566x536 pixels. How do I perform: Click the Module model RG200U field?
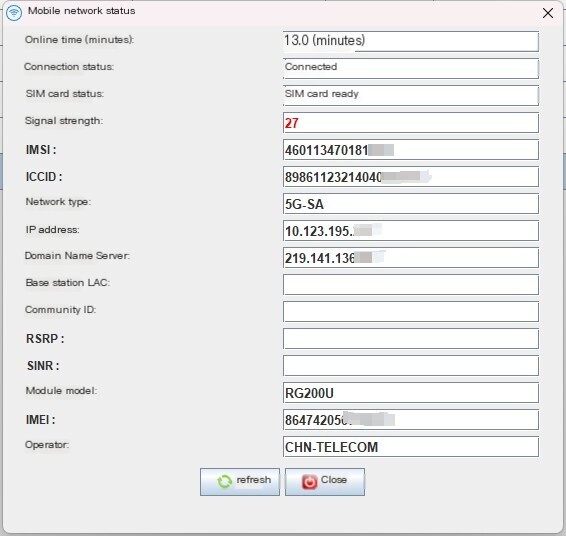click(x=411, y=393)
